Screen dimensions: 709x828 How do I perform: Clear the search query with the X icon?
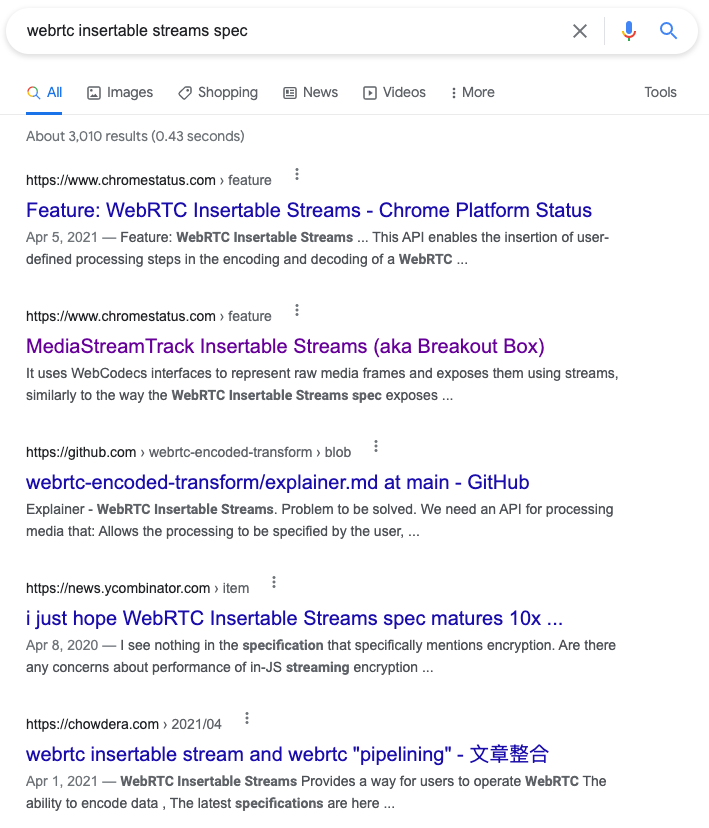(x=580, y=31)
